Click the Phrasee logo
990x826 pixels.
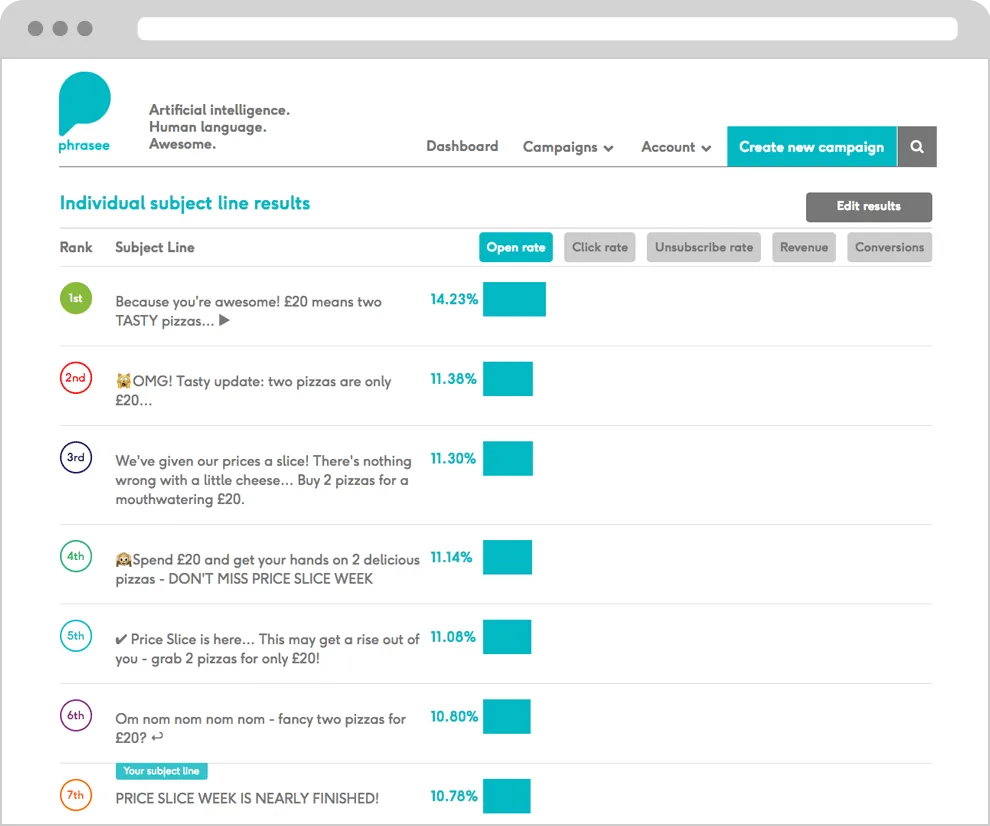click(x=84, y=112)
